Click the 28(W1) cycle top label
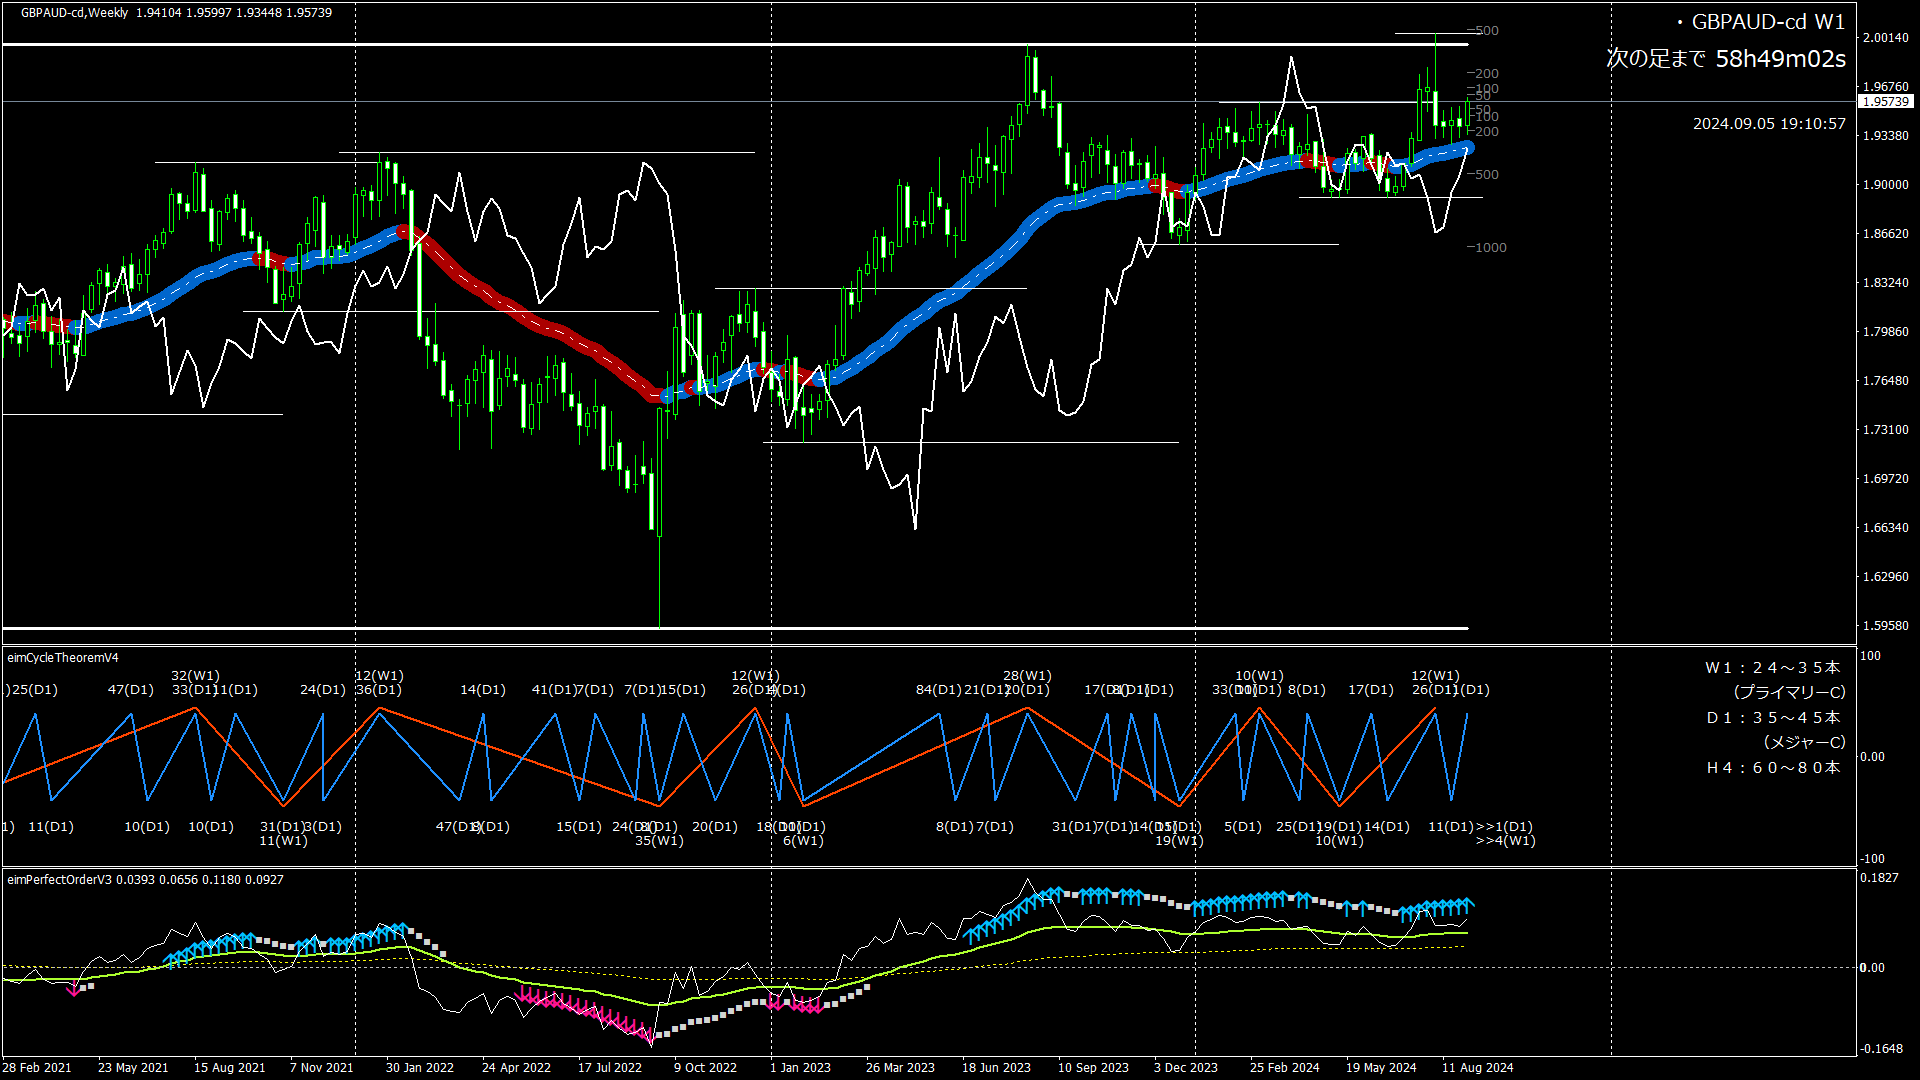 coord(1027,676)
